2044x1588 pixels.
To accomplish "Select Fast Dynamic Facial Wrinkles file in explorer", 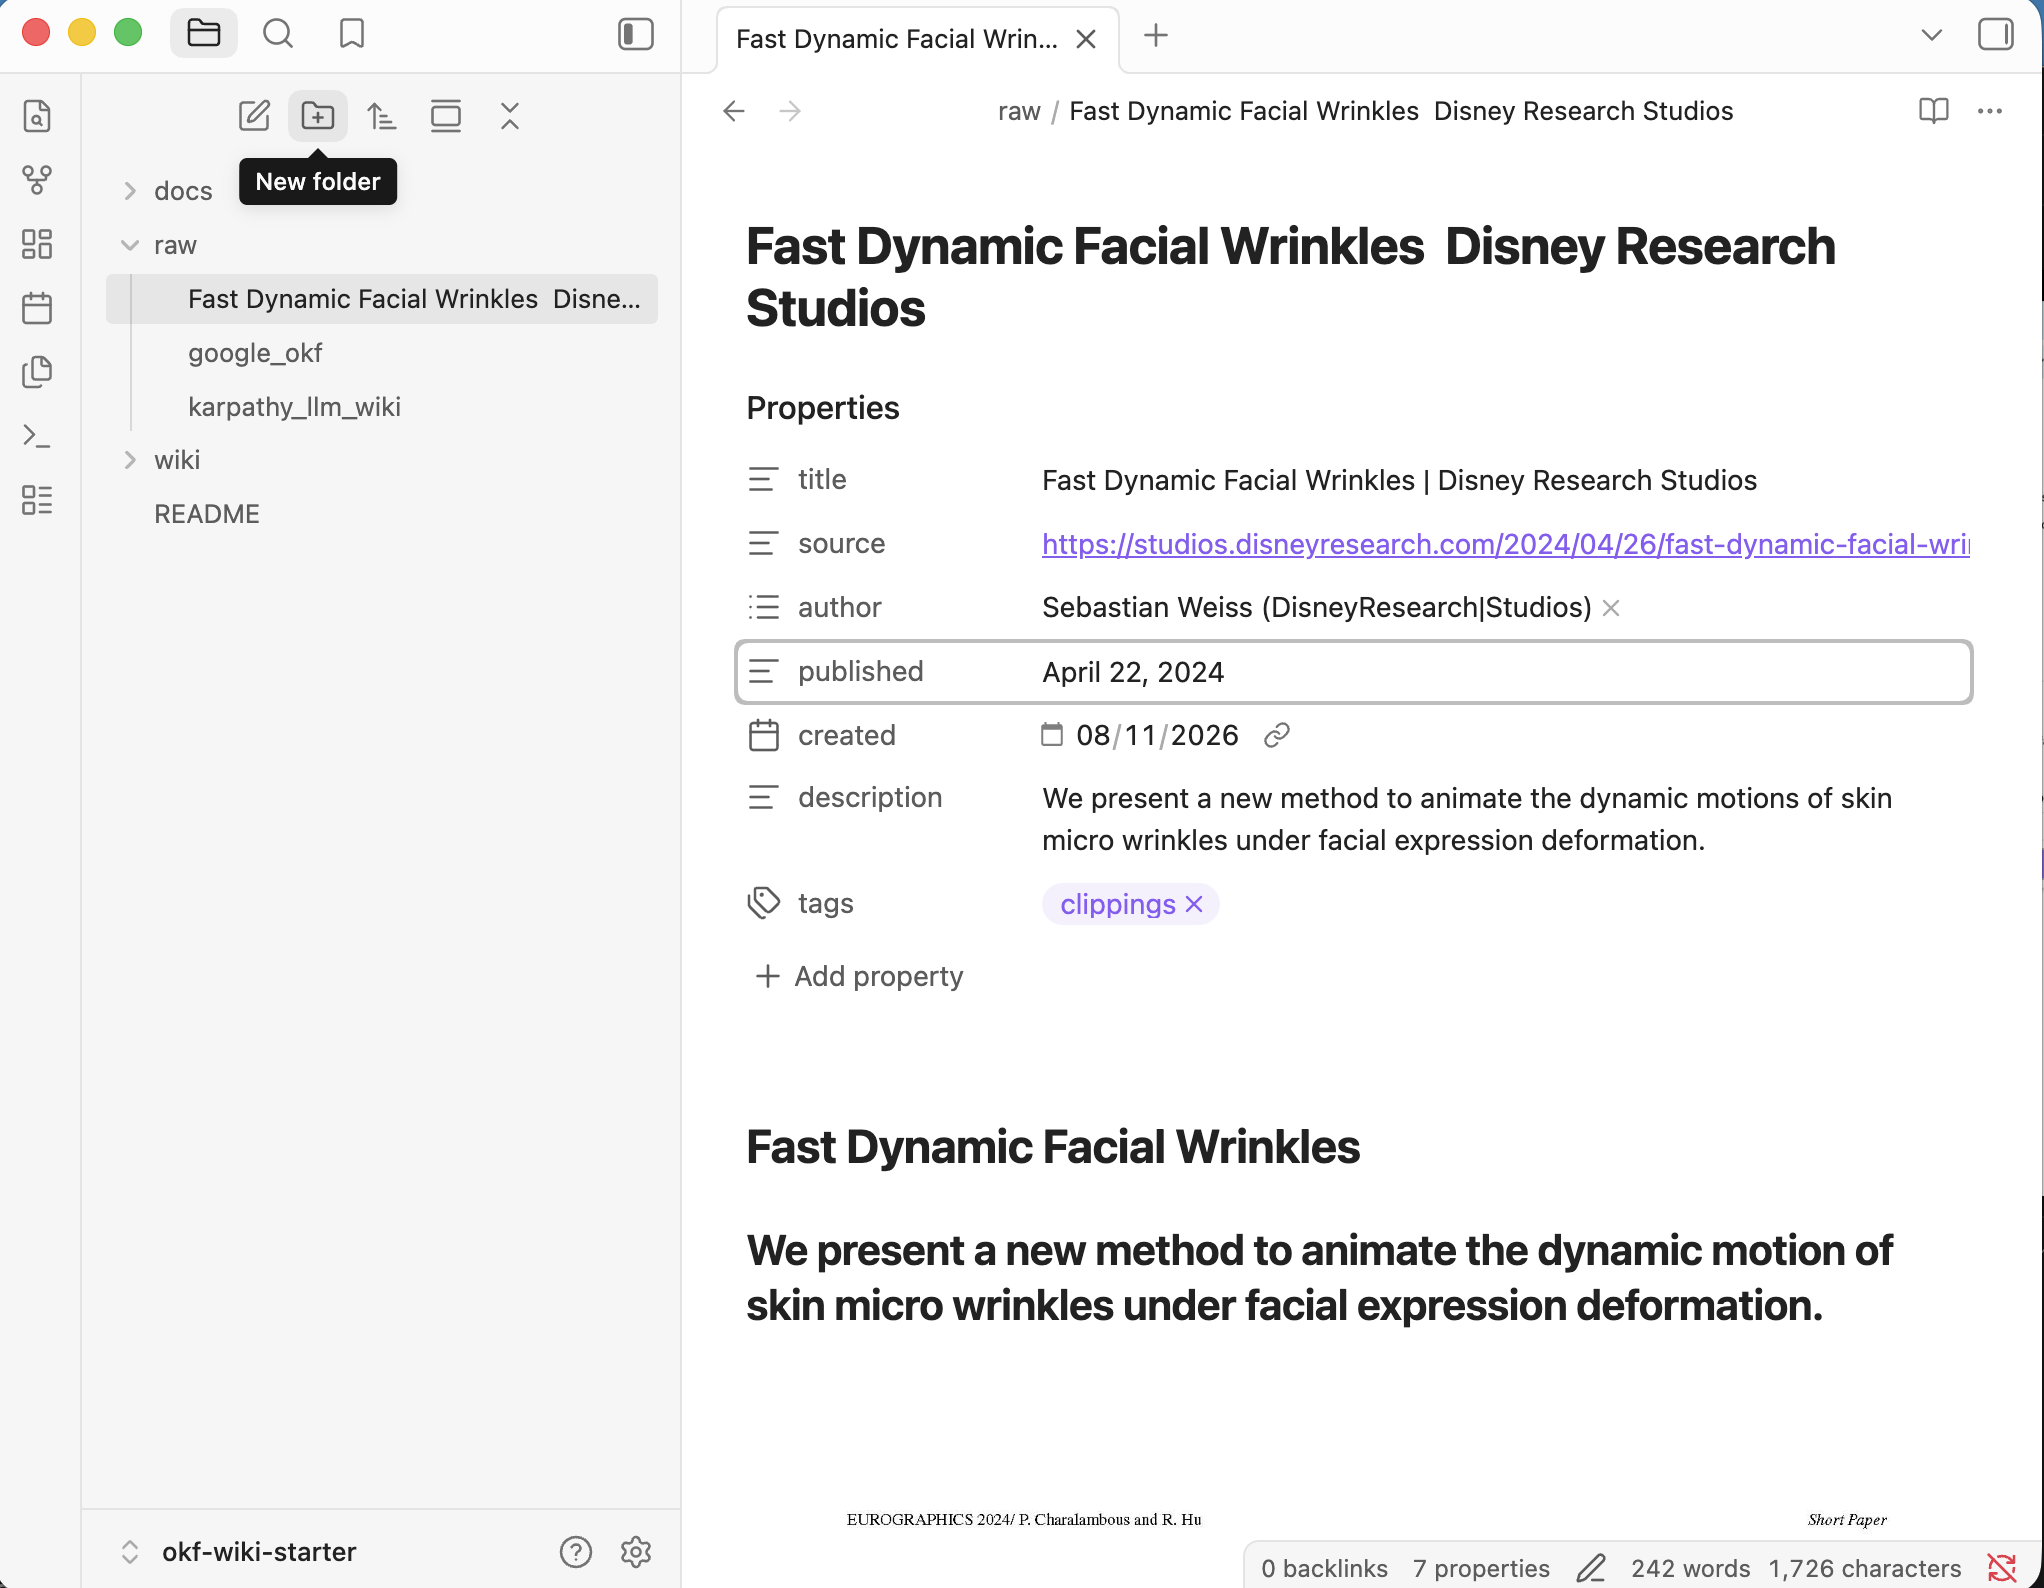I will 382,299.
